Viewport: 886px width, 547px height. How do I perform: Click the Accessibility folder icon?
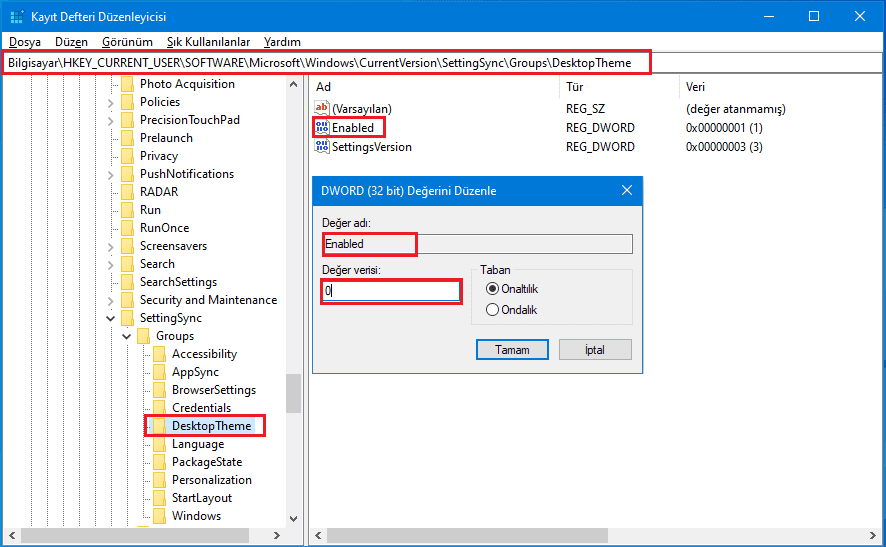pos(160,354)
